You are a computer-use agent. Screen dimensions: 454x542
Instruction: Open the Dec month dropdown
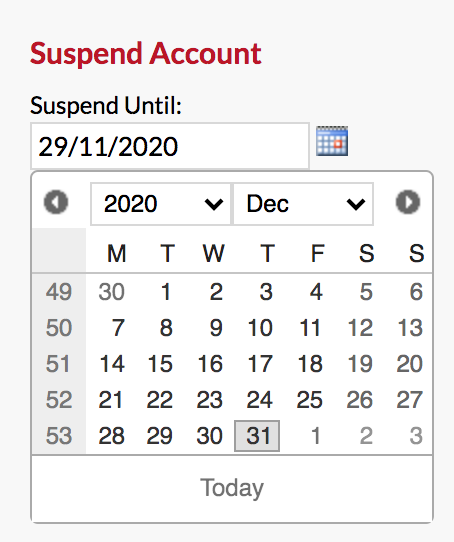304,204
